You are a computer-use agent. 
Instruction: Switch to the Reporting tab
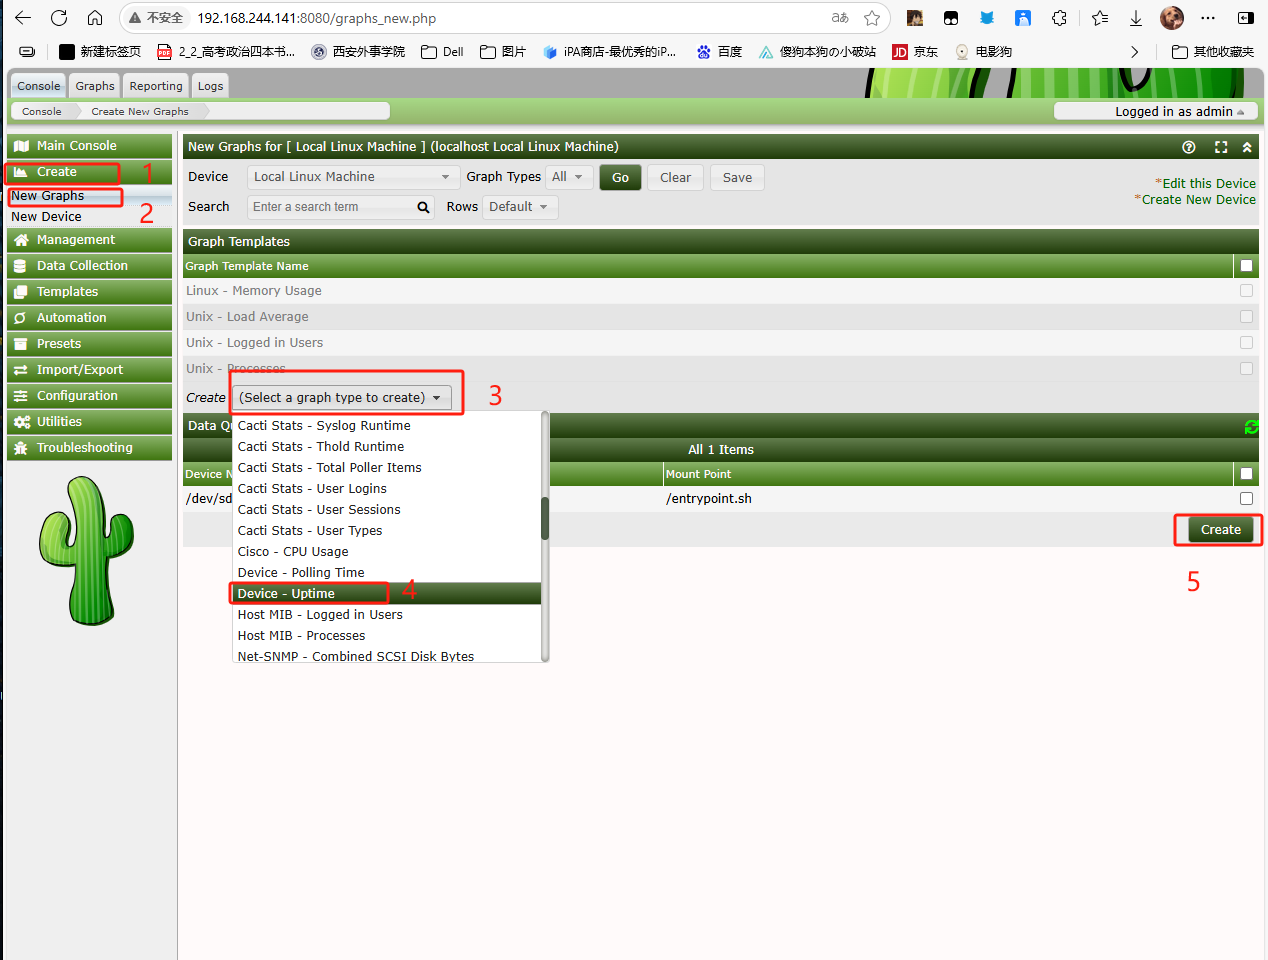point(156,86)
